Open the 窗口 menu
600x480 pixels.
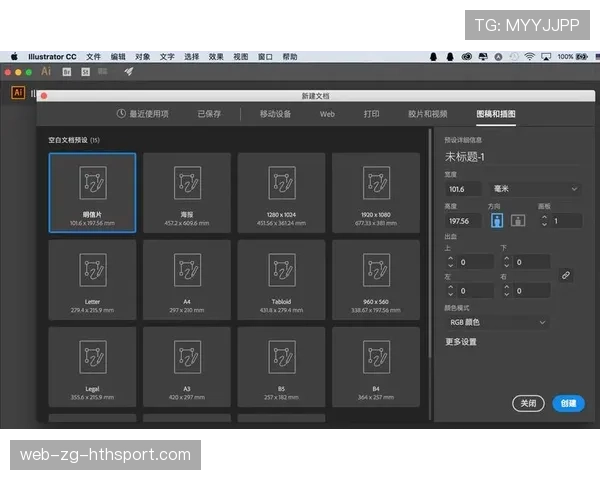click(265, 57)
